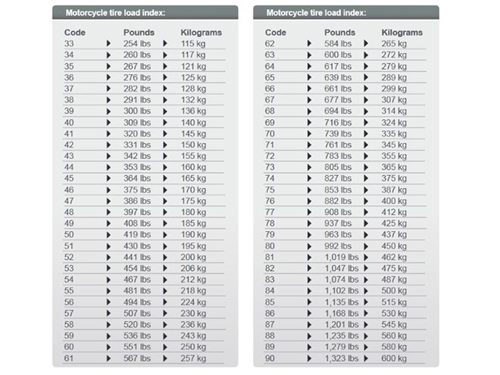Select the 200 kg value
The image size is (500, 375).
[193, 257]
